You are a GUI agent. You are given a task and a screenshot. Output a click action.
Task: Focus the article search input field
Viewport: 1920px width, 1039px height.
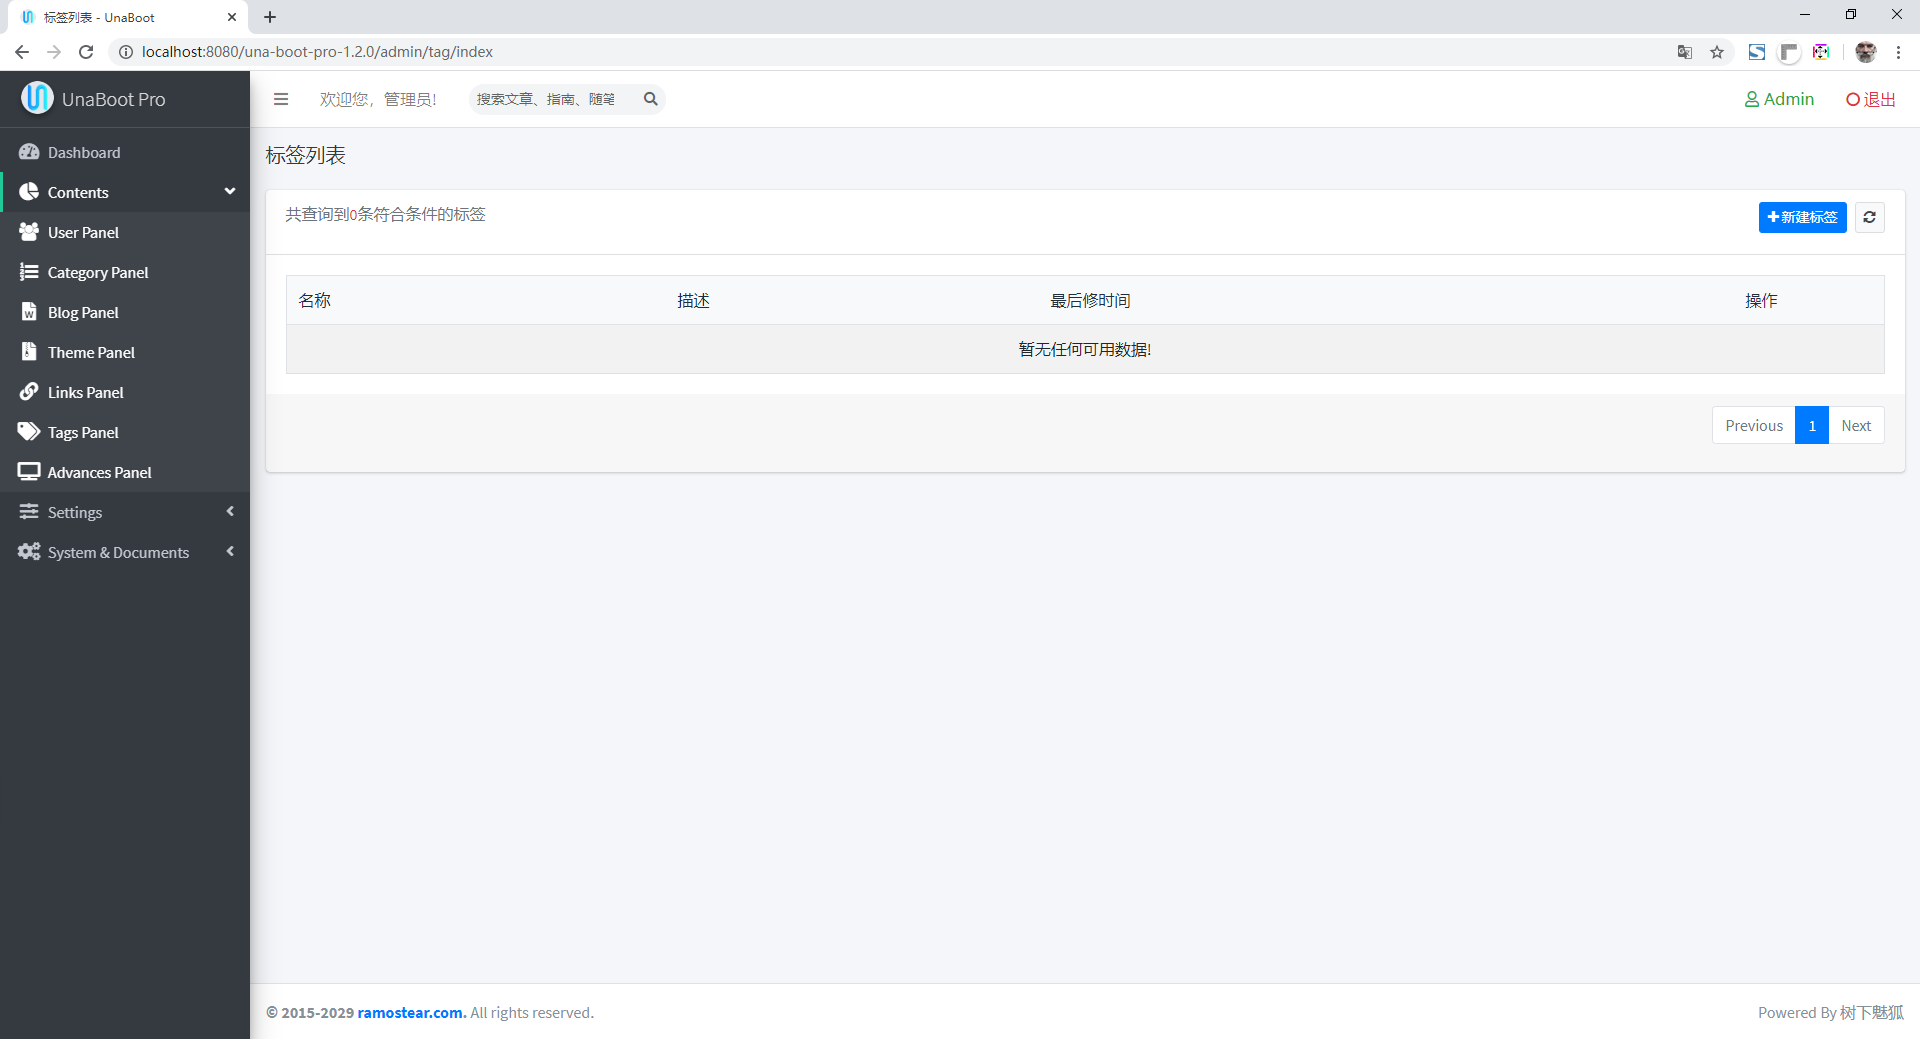[x=553, y=99]
